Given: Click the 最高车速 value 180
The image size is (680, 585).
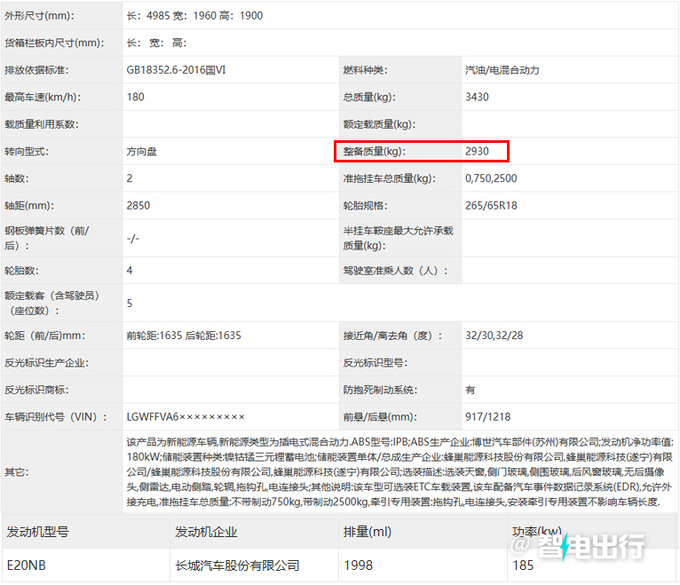Looking at the screenshot, I should coord(137,97).
